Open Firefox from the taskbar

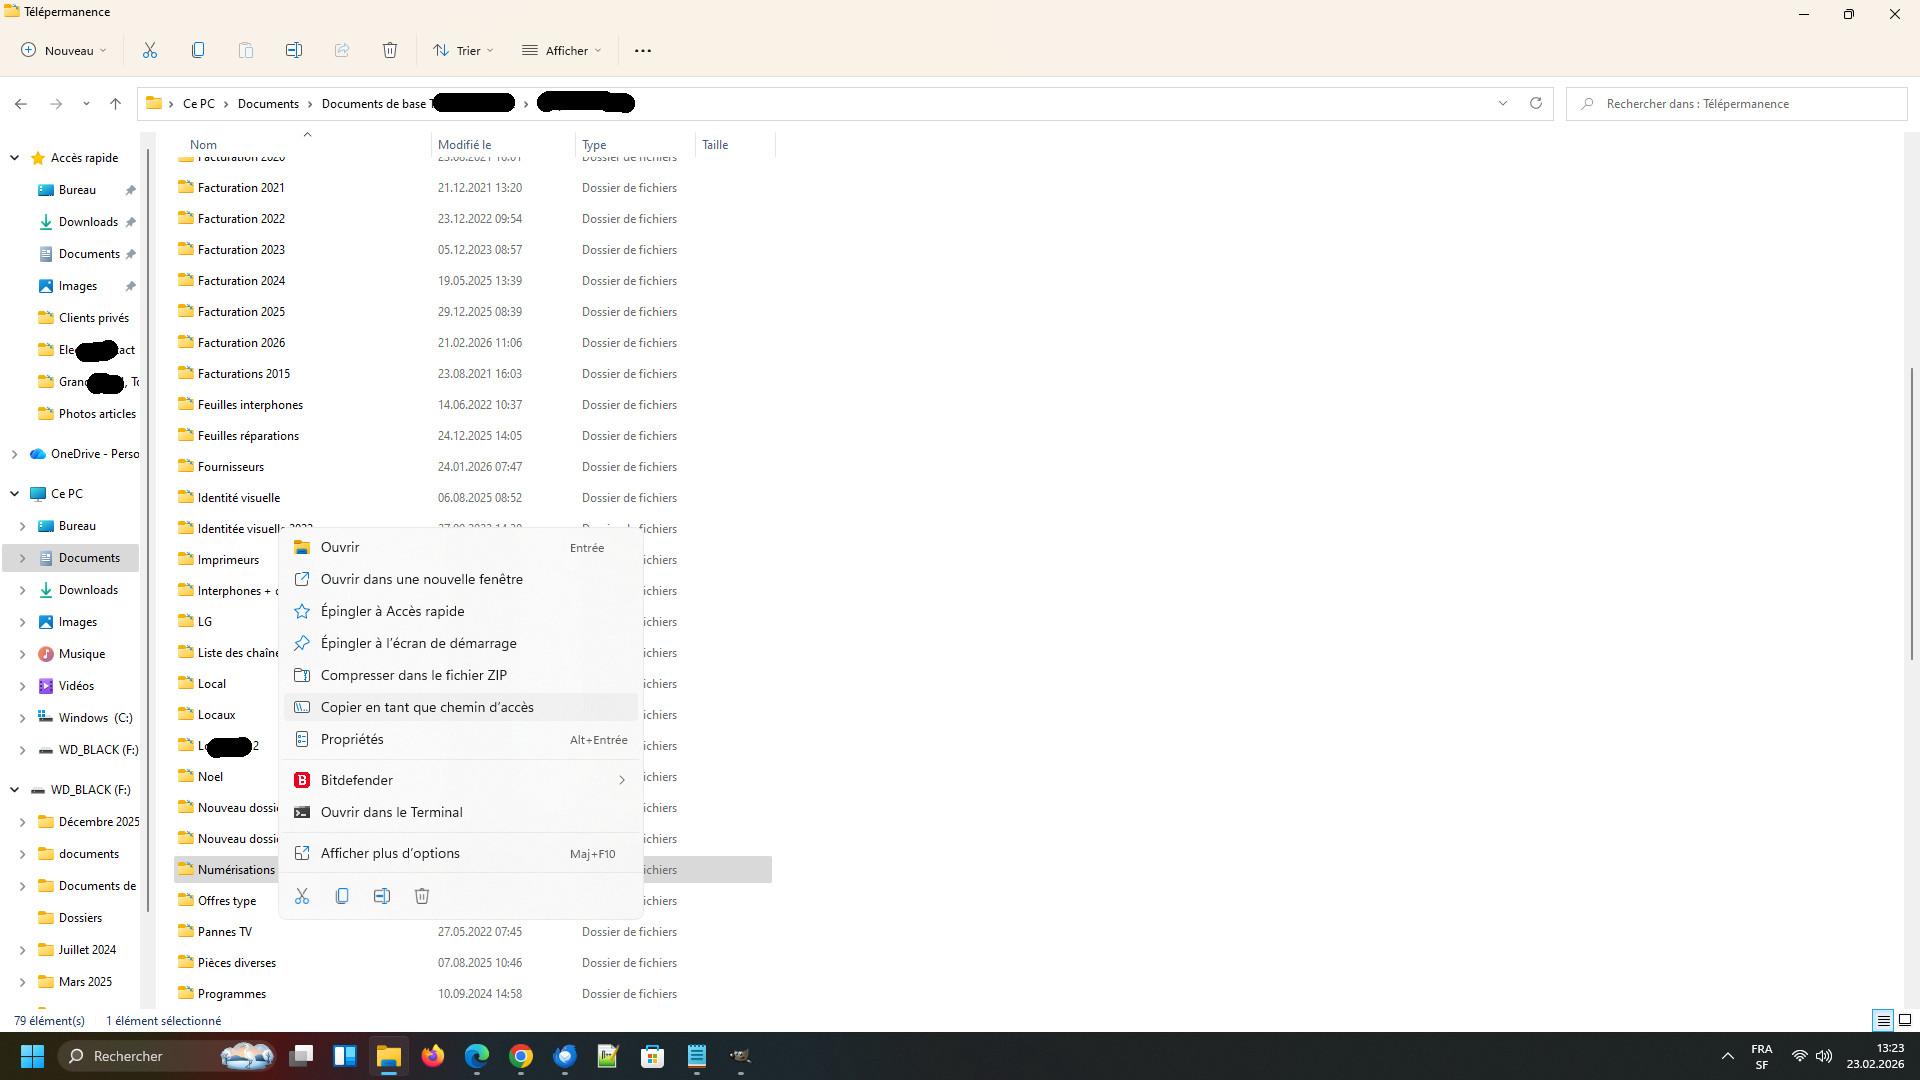pos(433,1056)
